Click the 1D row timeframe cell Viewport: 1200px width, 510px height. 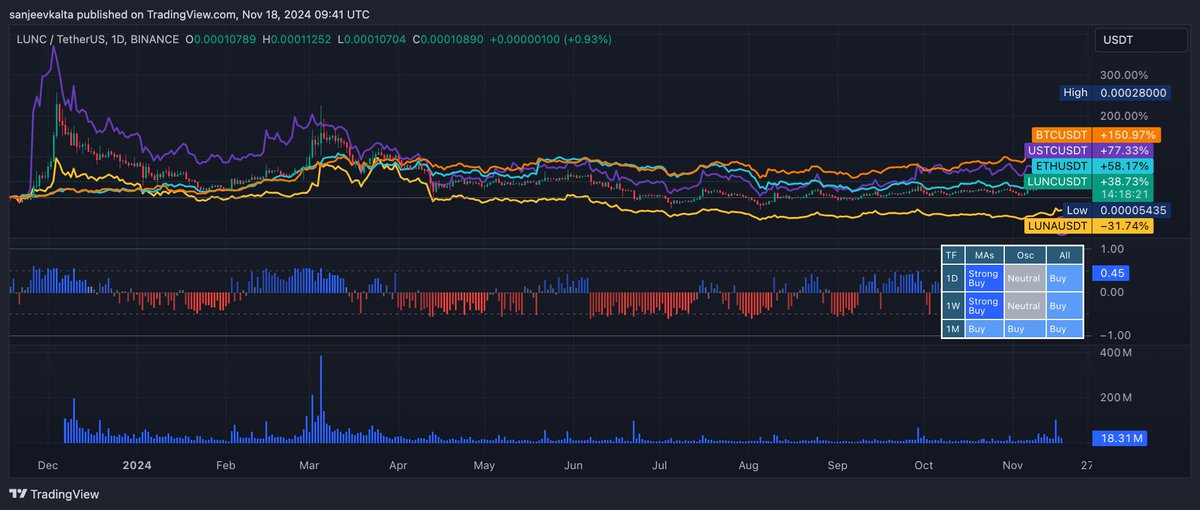[954, 279]
